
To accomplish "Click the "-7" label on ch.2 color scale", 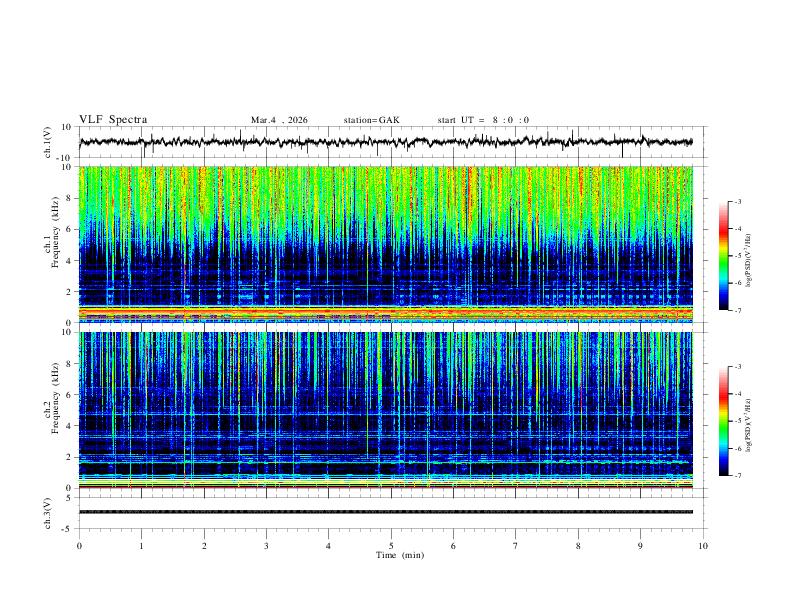I will tap(738, 476).
